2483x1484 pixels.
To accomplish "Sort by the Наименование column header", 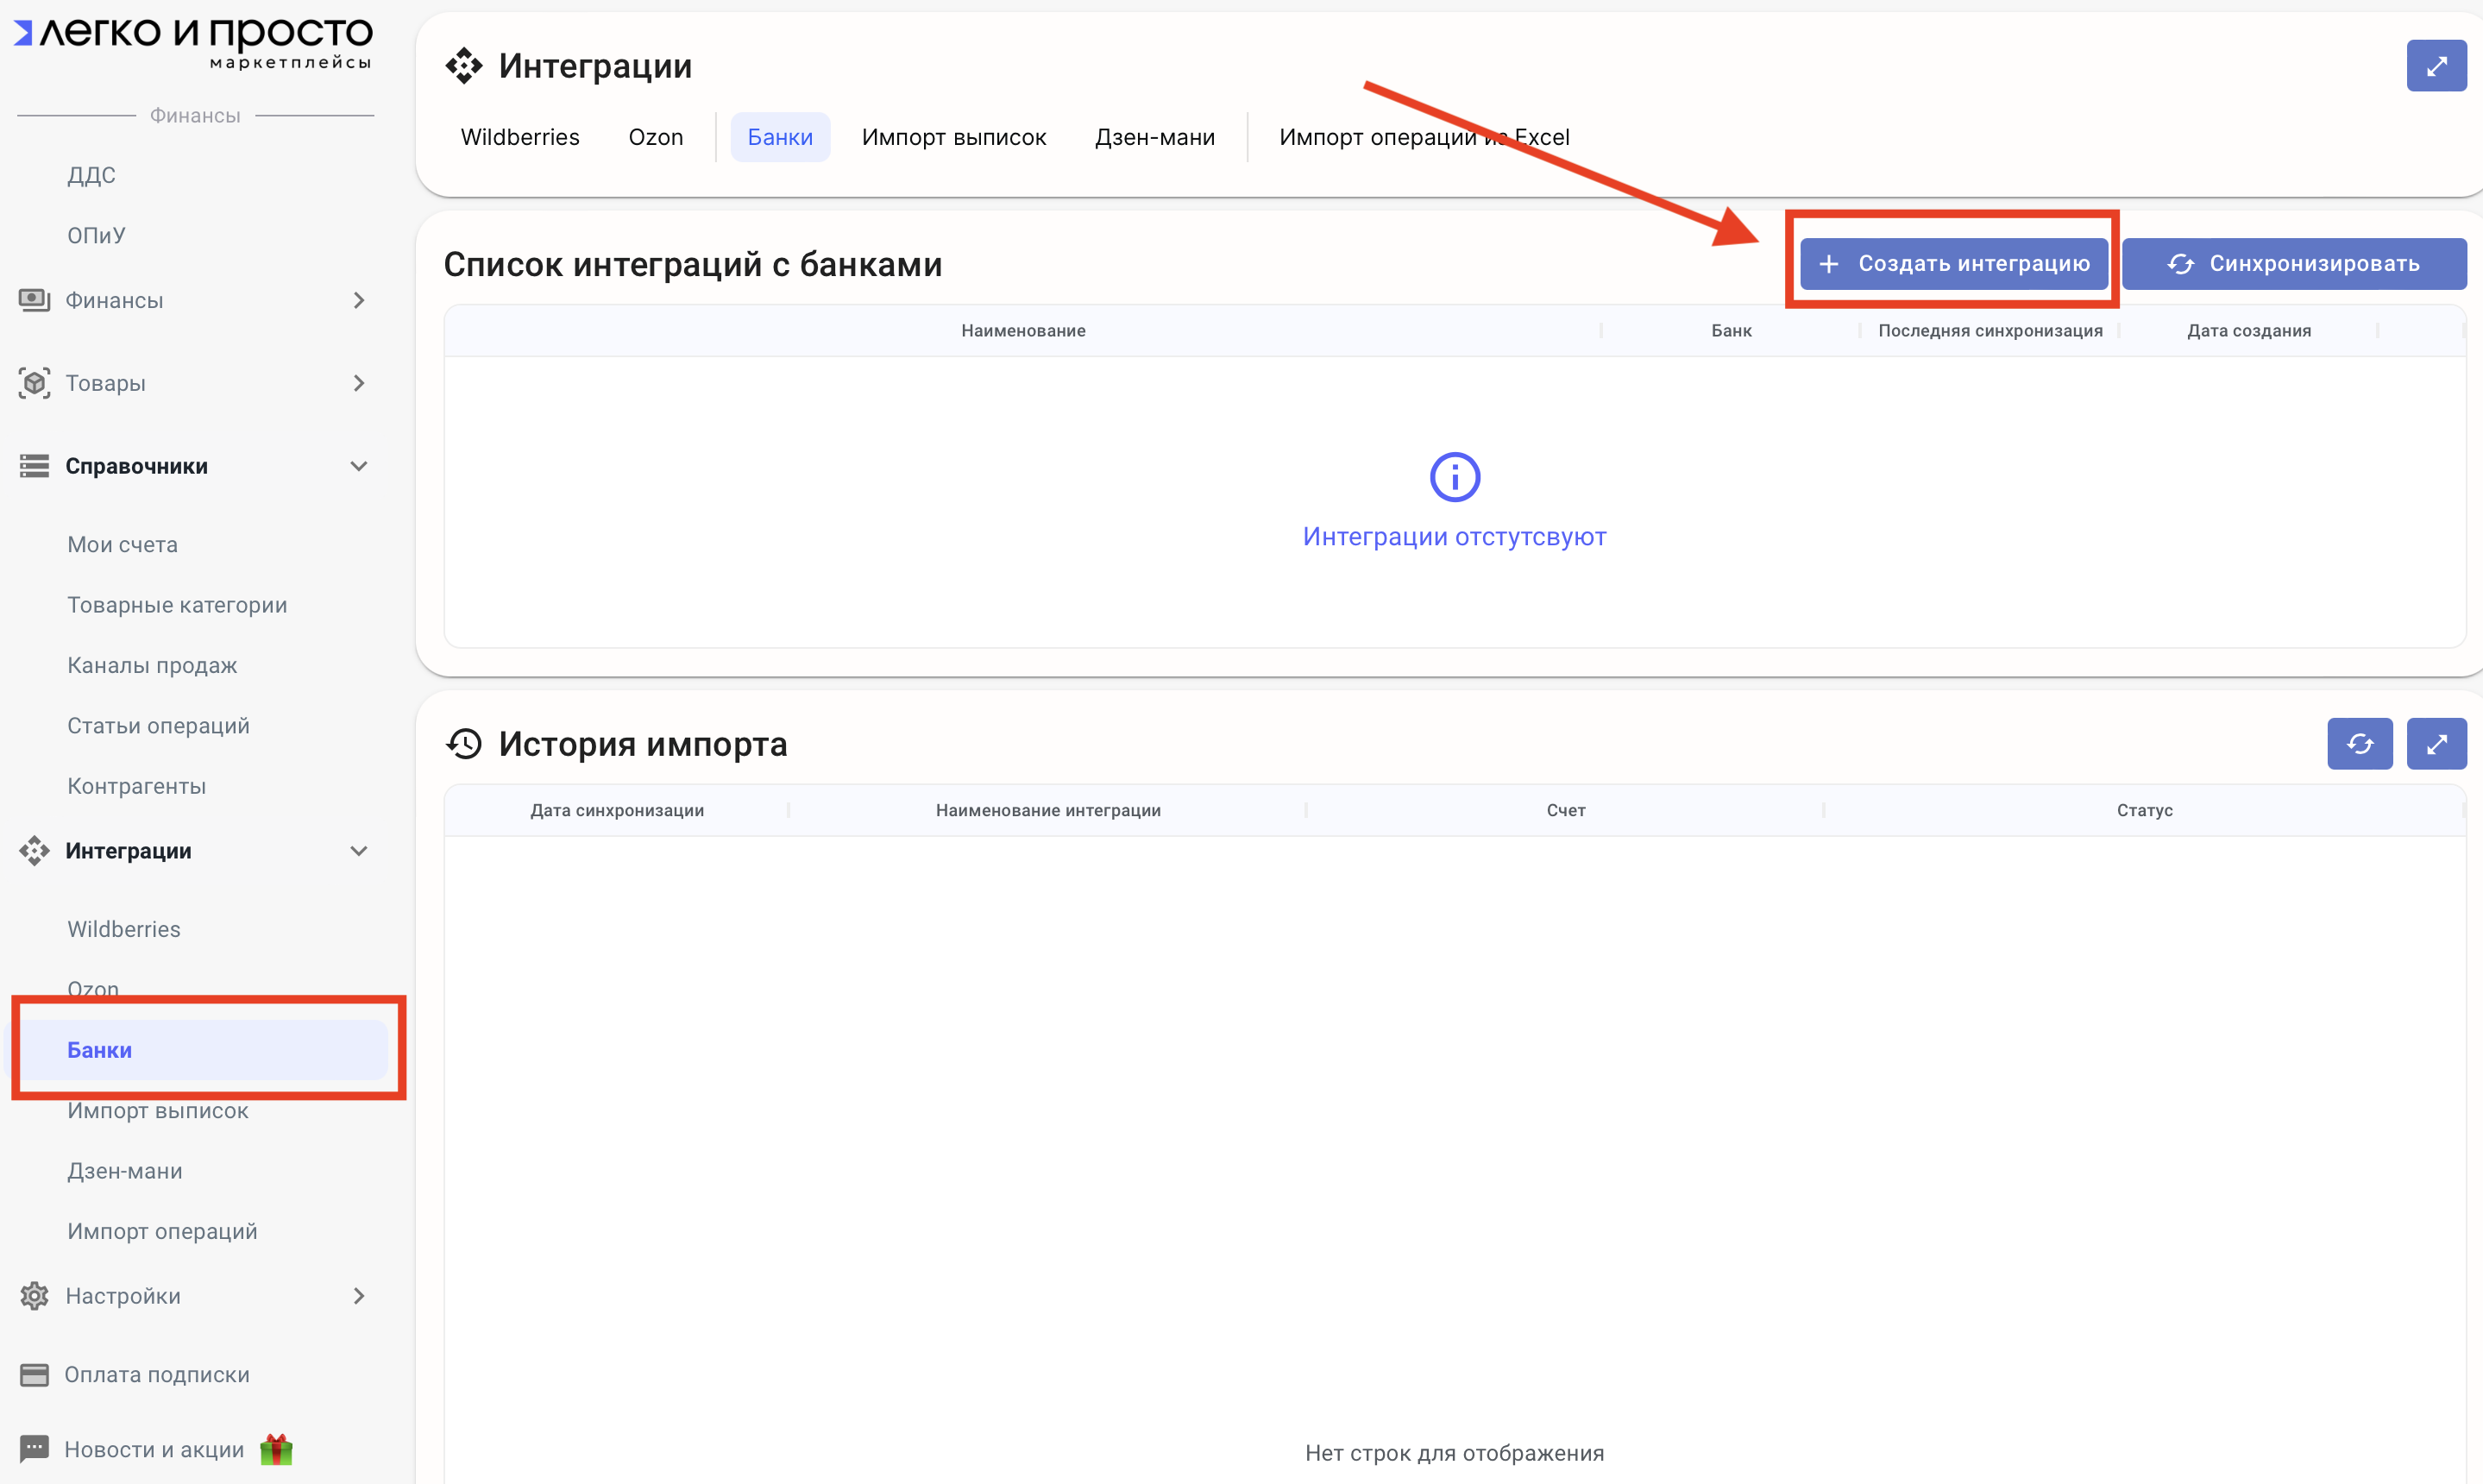I will (x=1023, y=331).
